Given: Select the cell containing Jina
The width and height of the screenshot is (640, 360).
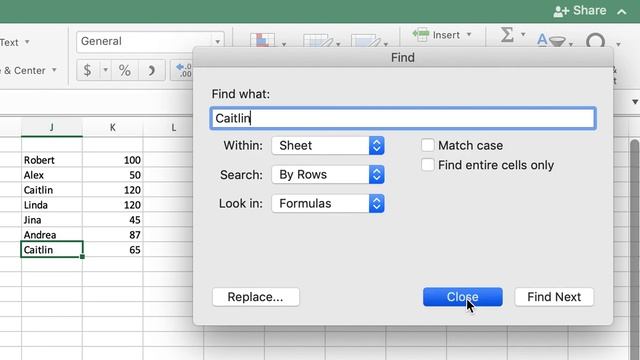Looking at the screenshot, I should (x=52, y=220).
